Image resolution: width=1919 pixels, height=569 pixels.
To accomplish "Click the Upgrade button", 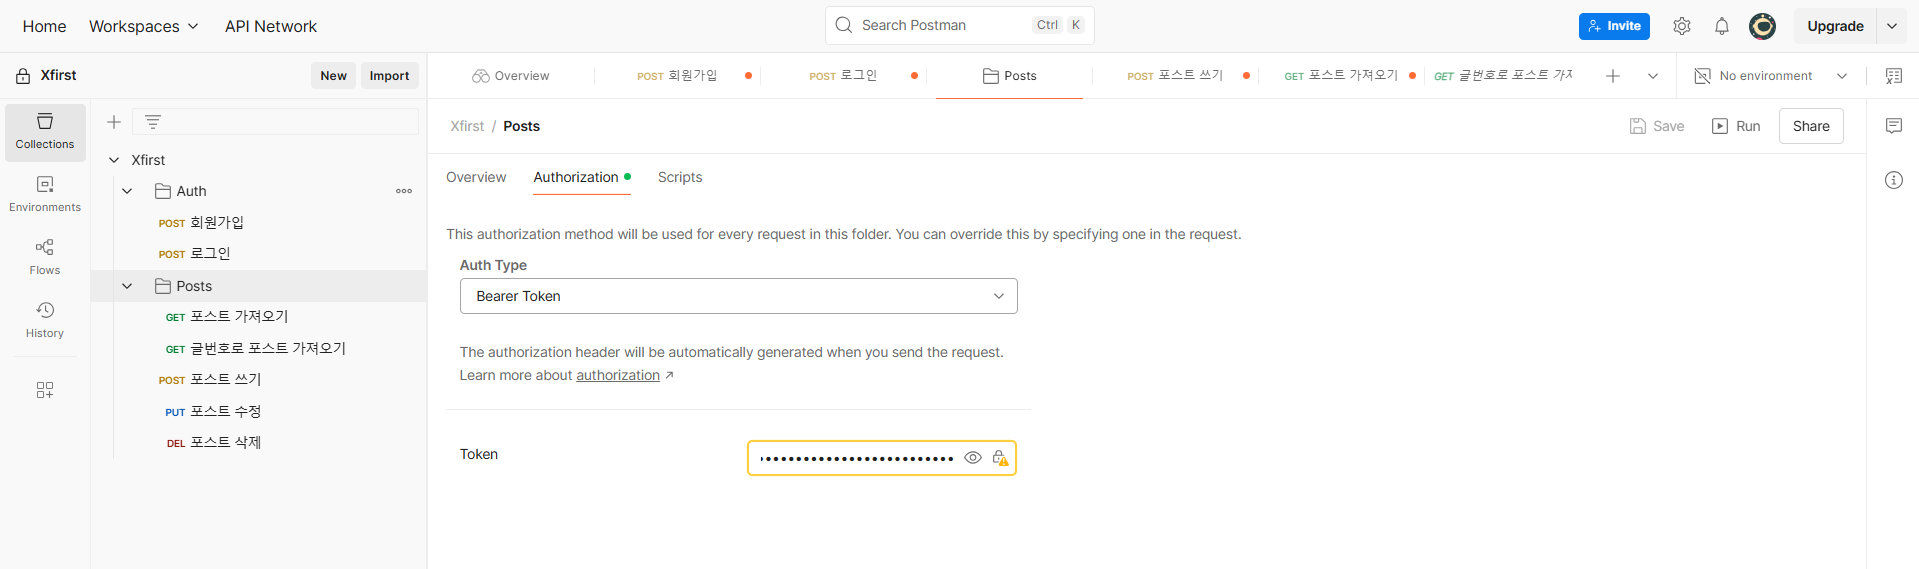I will [1835, 26].
